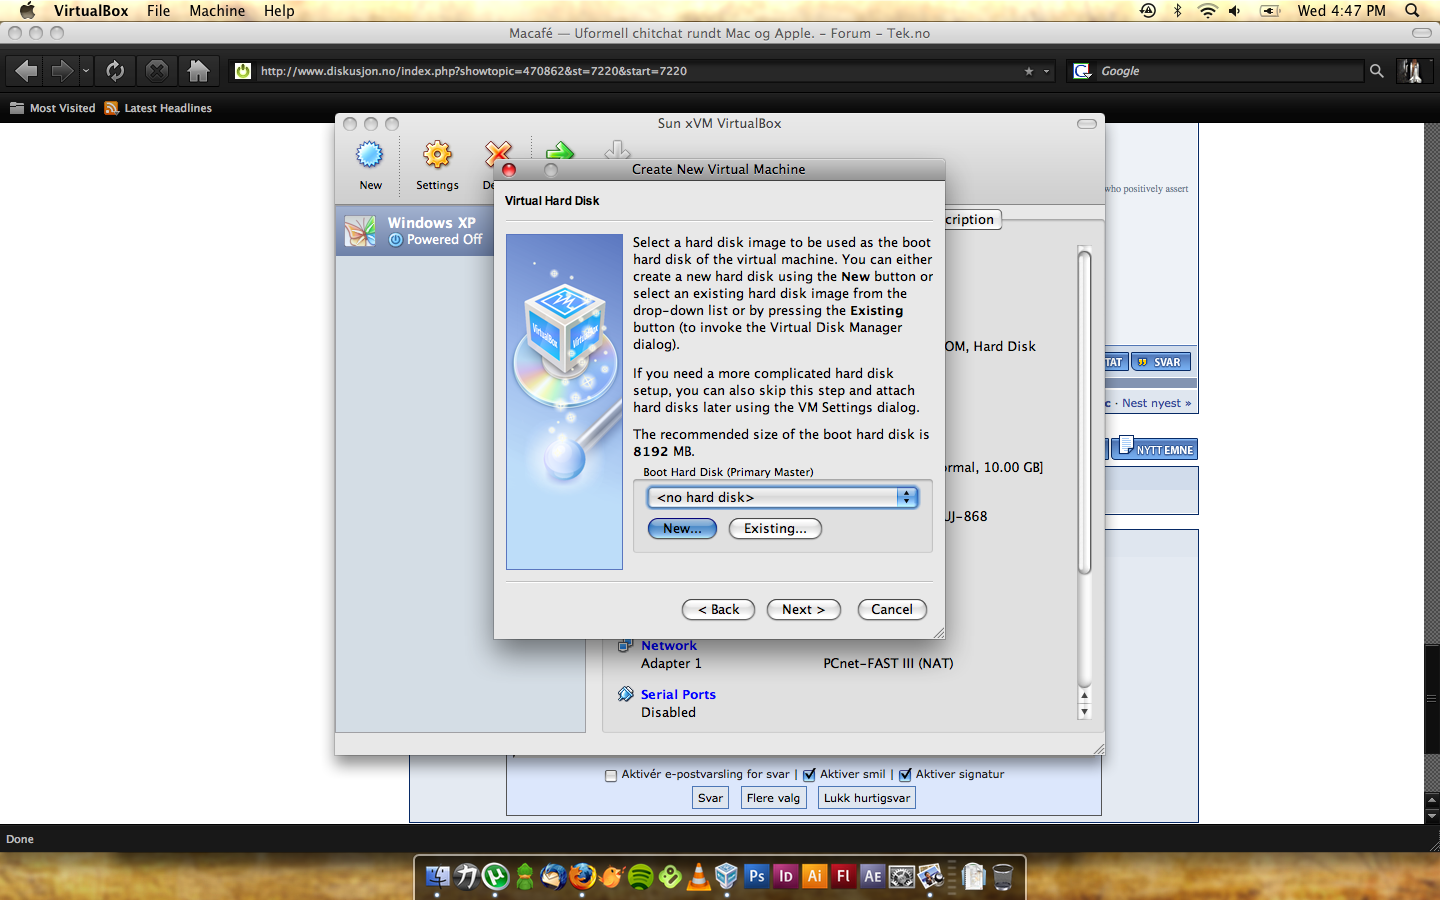Click the New... hard disk button
Screen dimensions: 1440x900
(682, 528)
